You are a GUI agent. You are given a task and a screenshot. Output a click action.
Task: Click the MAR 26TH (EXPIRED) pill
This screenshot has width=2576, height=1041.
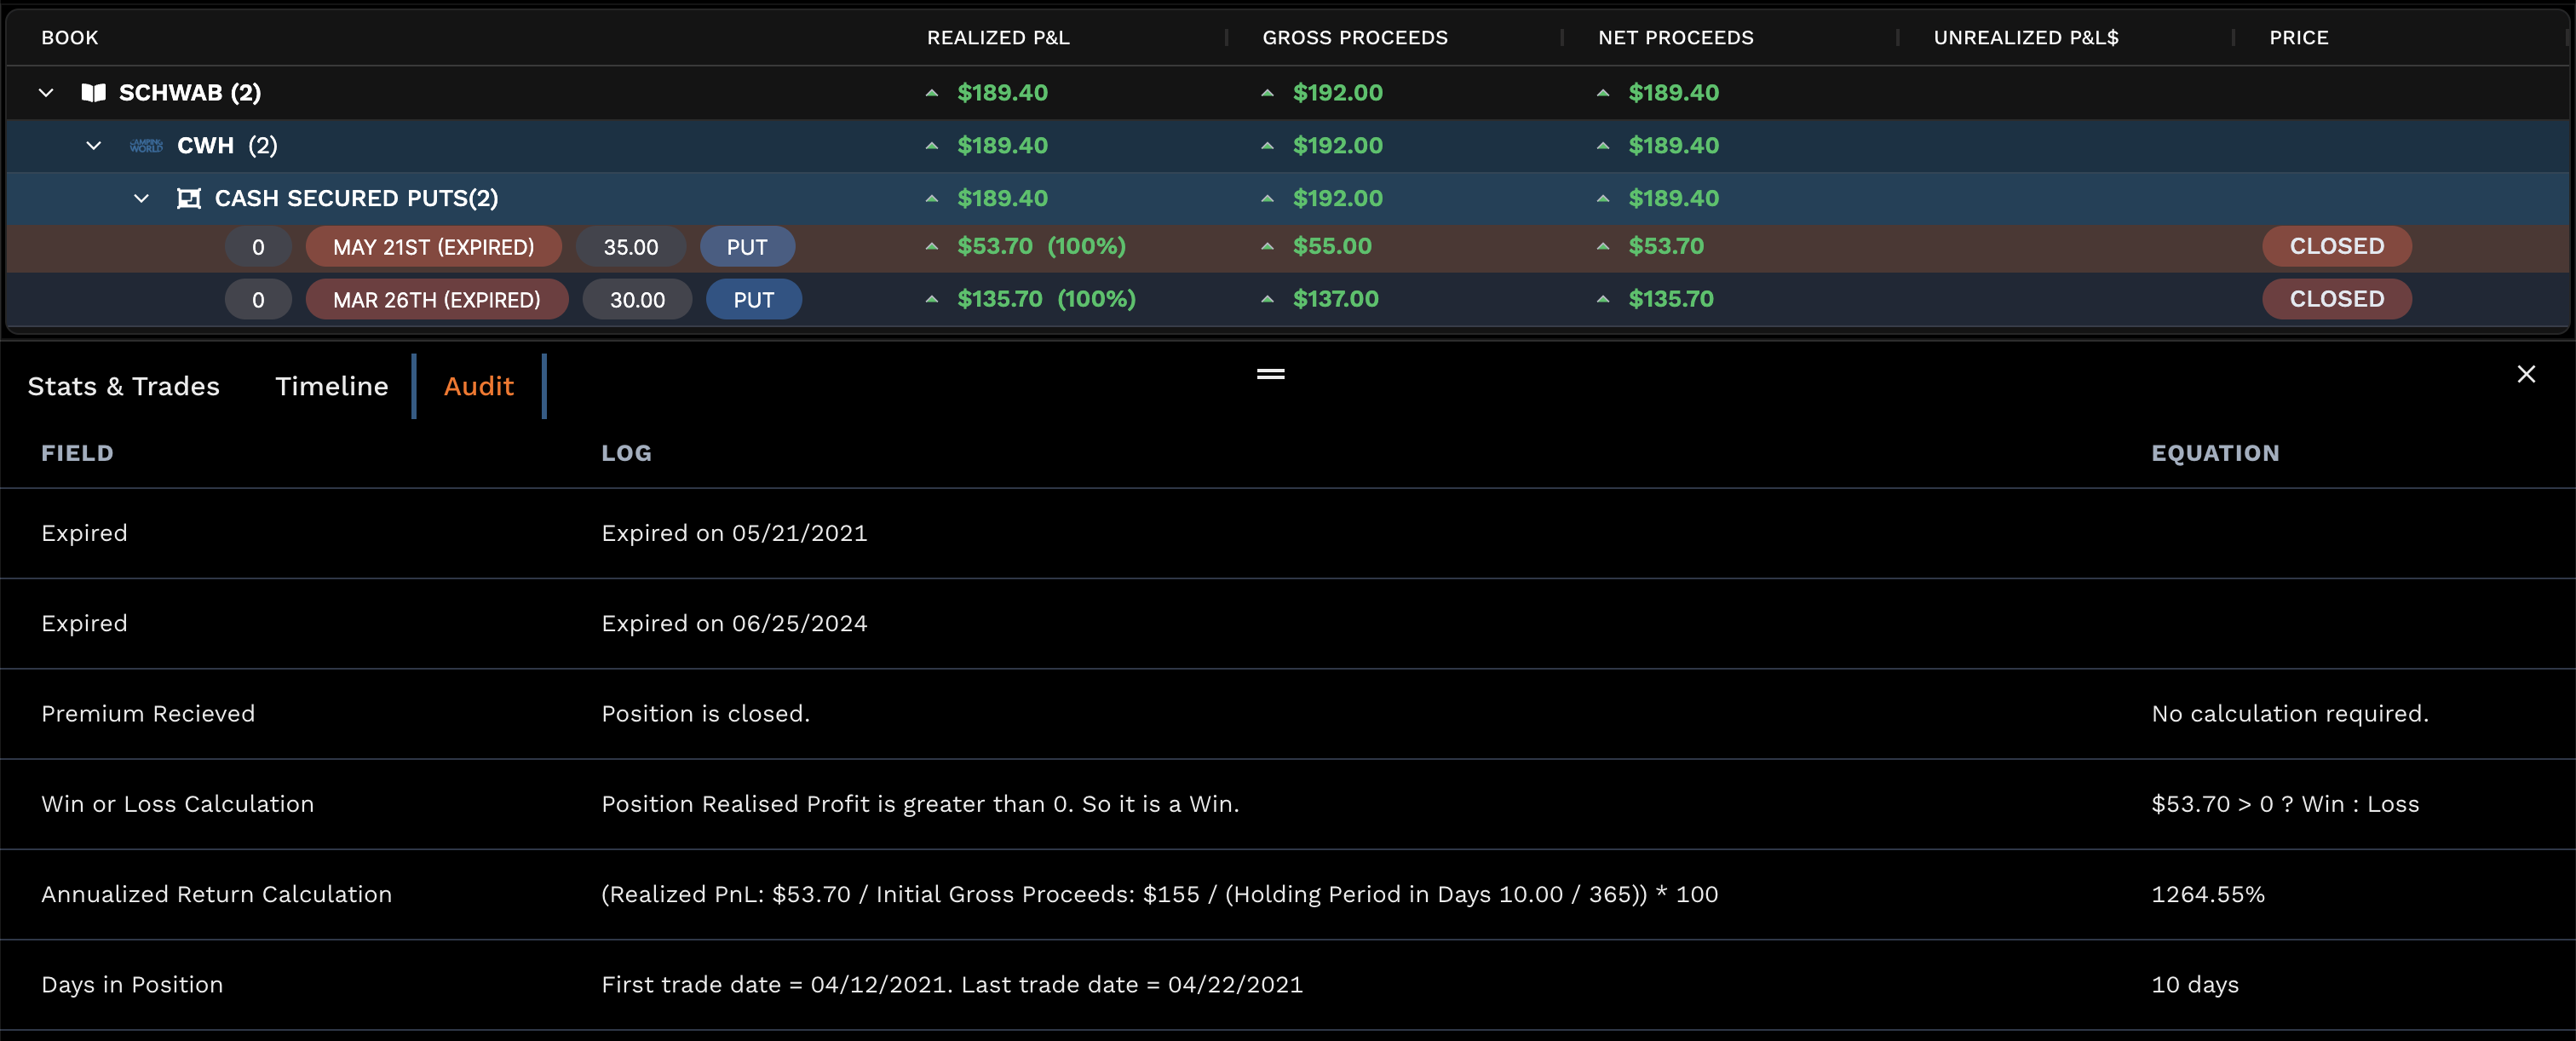pos(436,300)
